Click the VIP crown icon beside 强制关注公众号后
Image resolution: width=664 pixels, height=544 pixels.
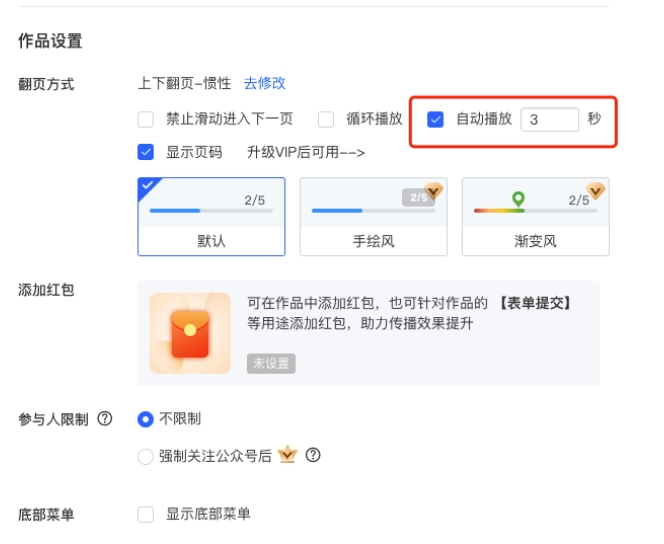(289, 455)
